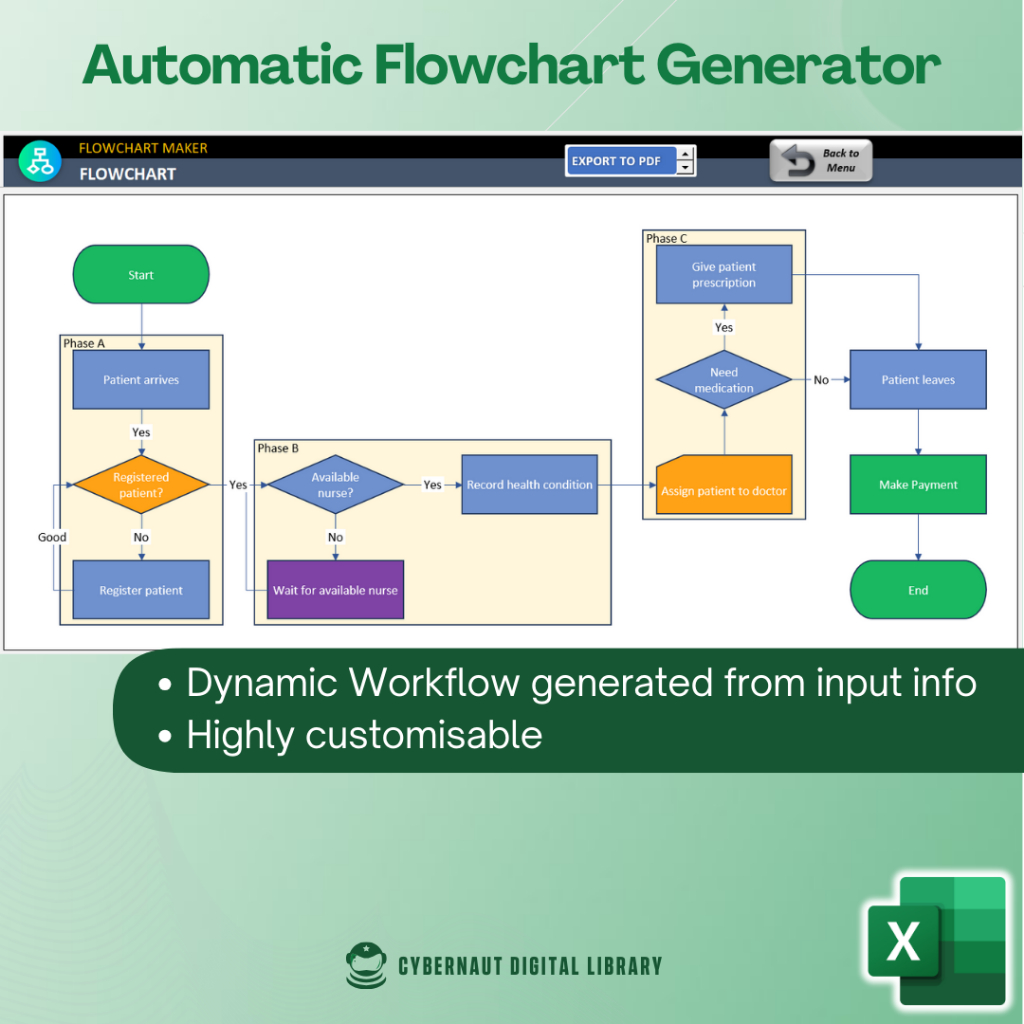Viewport: 1024px width, 1024px height.
Task: Click the No label beside Patient leaves
Action: [x=821, y=379]
